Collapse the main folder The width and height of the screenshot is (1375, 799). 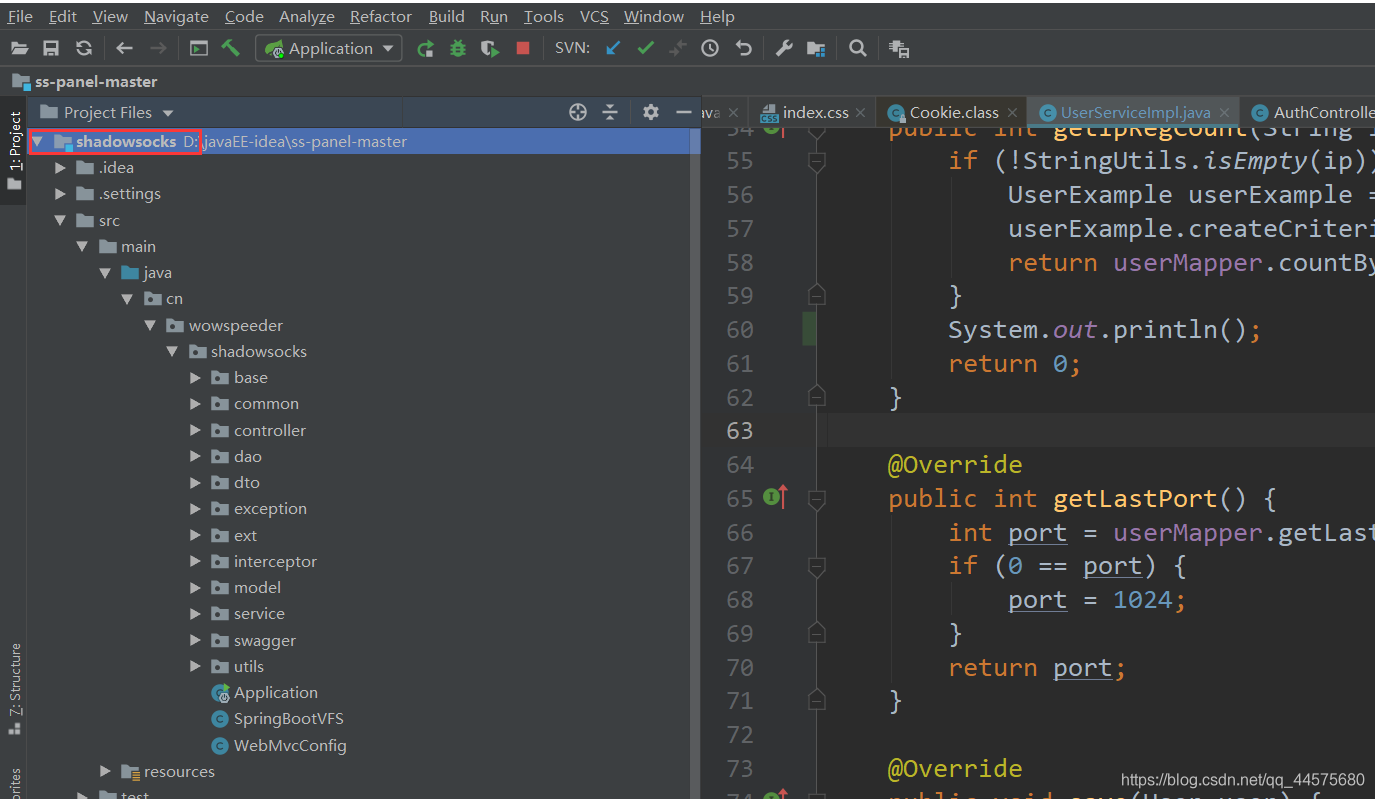83,246
